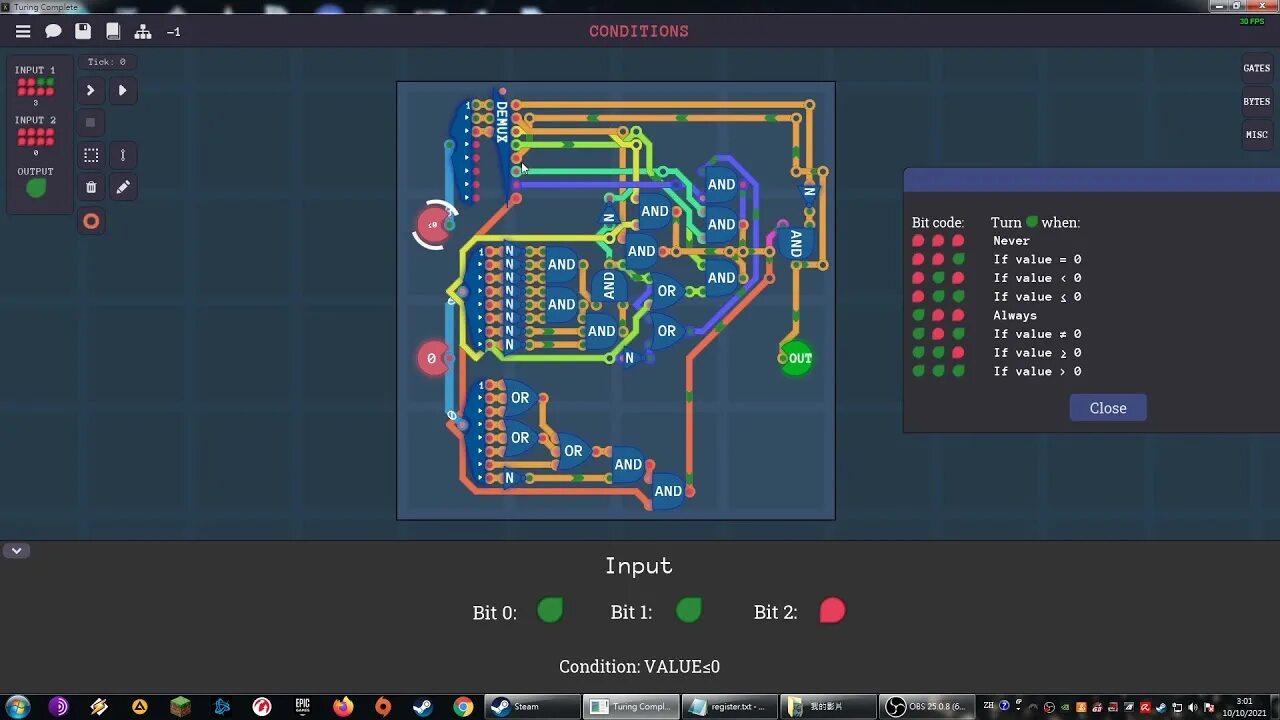1280x720 pixels.
Task: Open the manual book icon
Action: (113, 31)
